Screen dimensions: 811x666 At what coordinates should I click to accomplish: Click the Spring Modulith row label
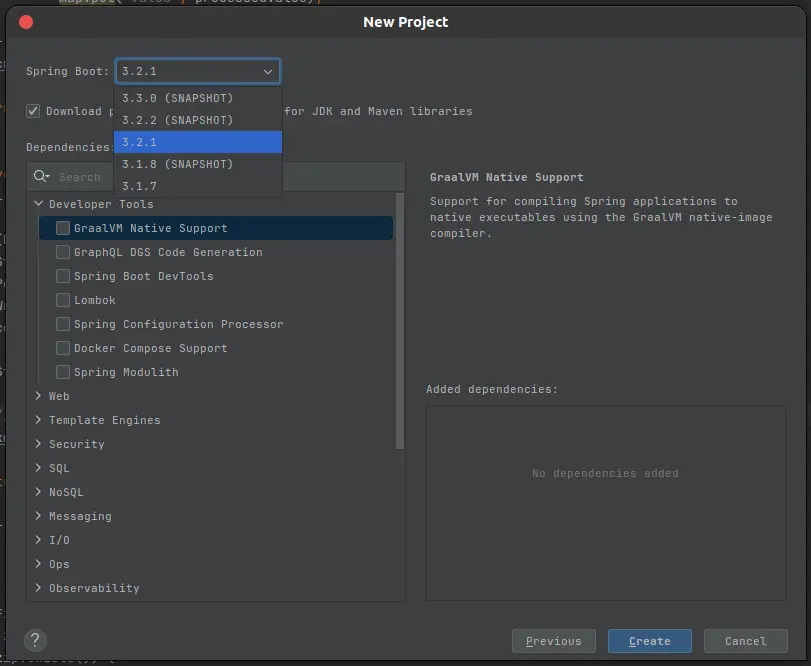(x=126, y=372)
